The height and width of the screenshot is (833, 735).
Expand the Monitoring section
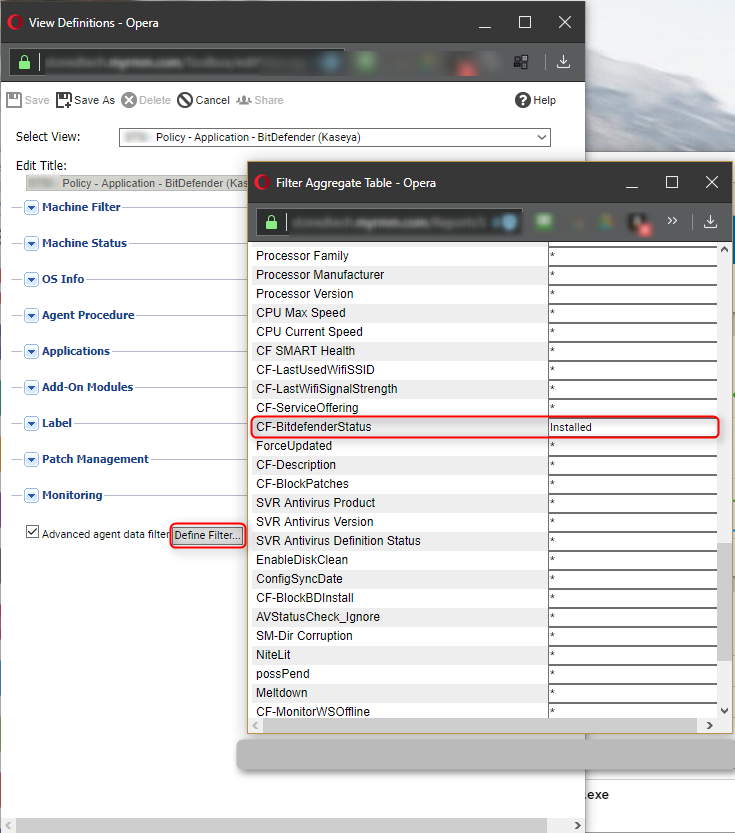(31, 496)
